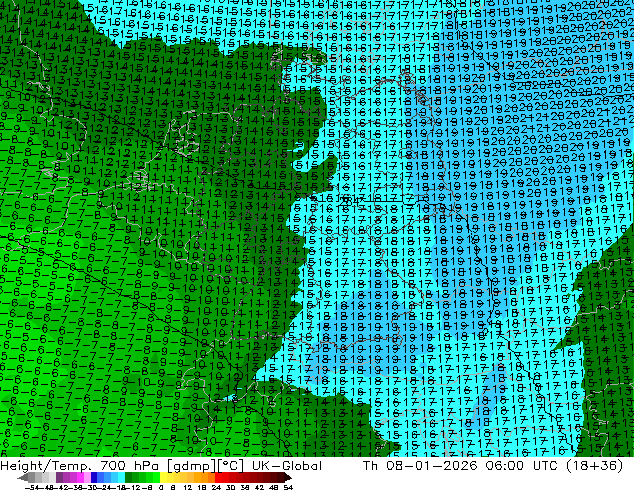Click the dark maroon right arrow end of the scale

[288, 477]
